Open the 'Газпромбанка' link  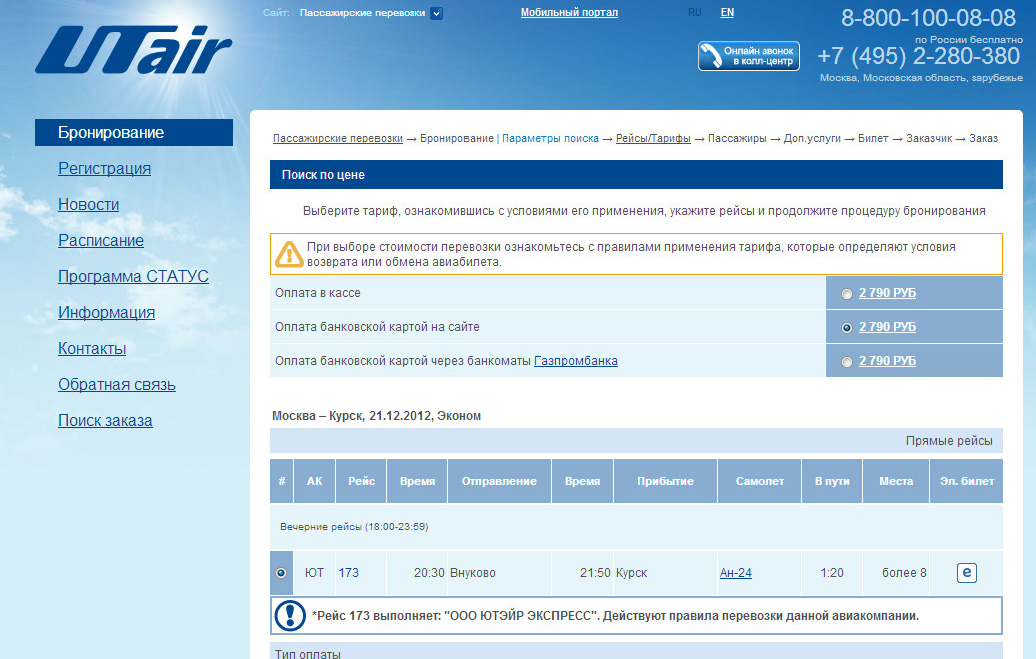[x=576, y=361]
